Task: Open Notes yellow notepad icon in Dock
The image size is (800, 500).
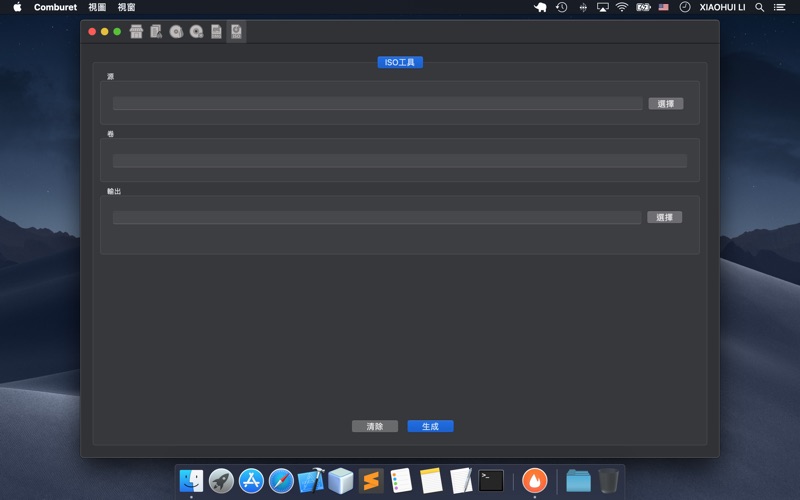Action: (431, 481)
